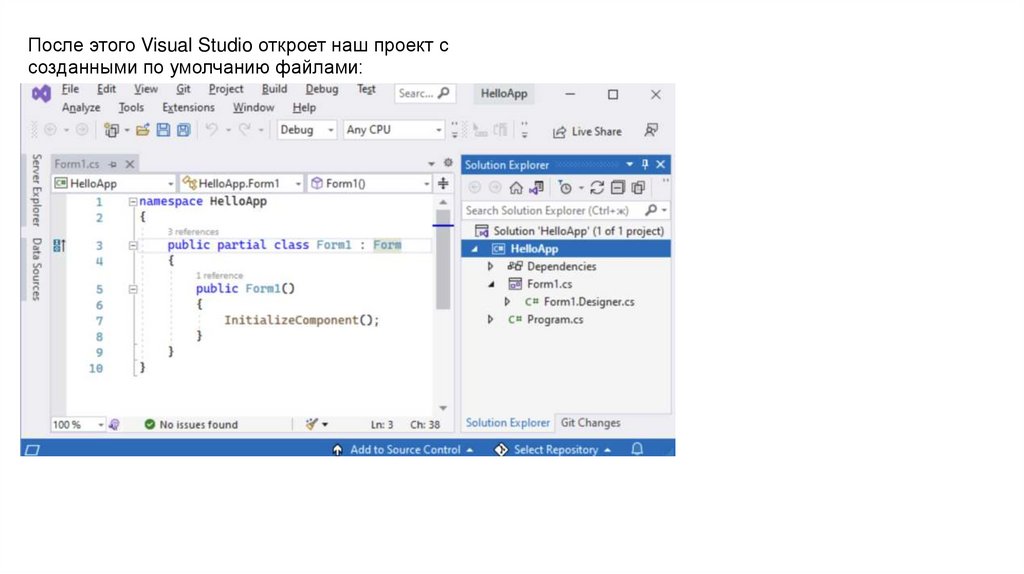Open the Server Explorer side tab
1024x574 pixels.
(x=37, y=190)
